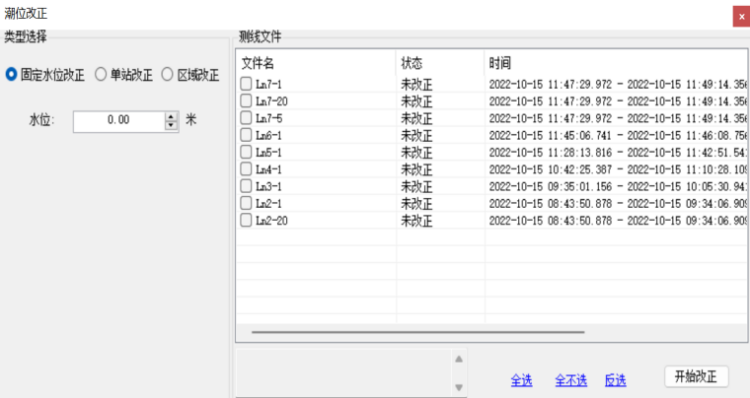Viewport: 750px width, 398px height.
Task: Click the 未改正 status of Ln7-1
Action: (417, 84)
